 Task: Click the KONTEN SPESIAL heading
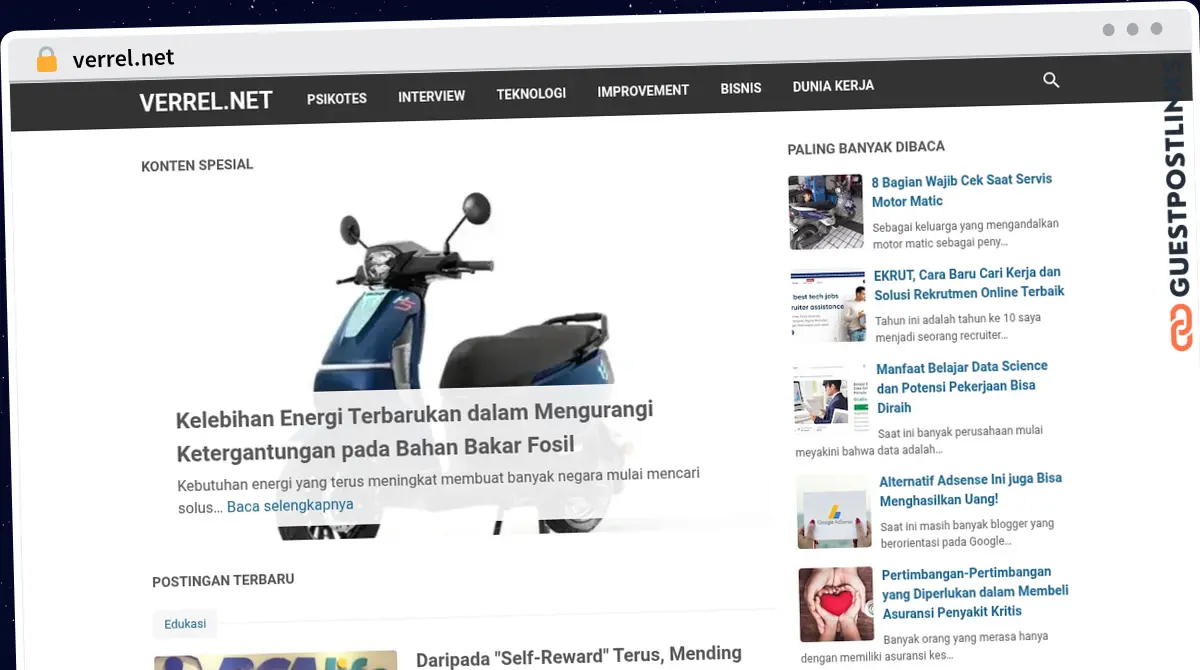197,165
